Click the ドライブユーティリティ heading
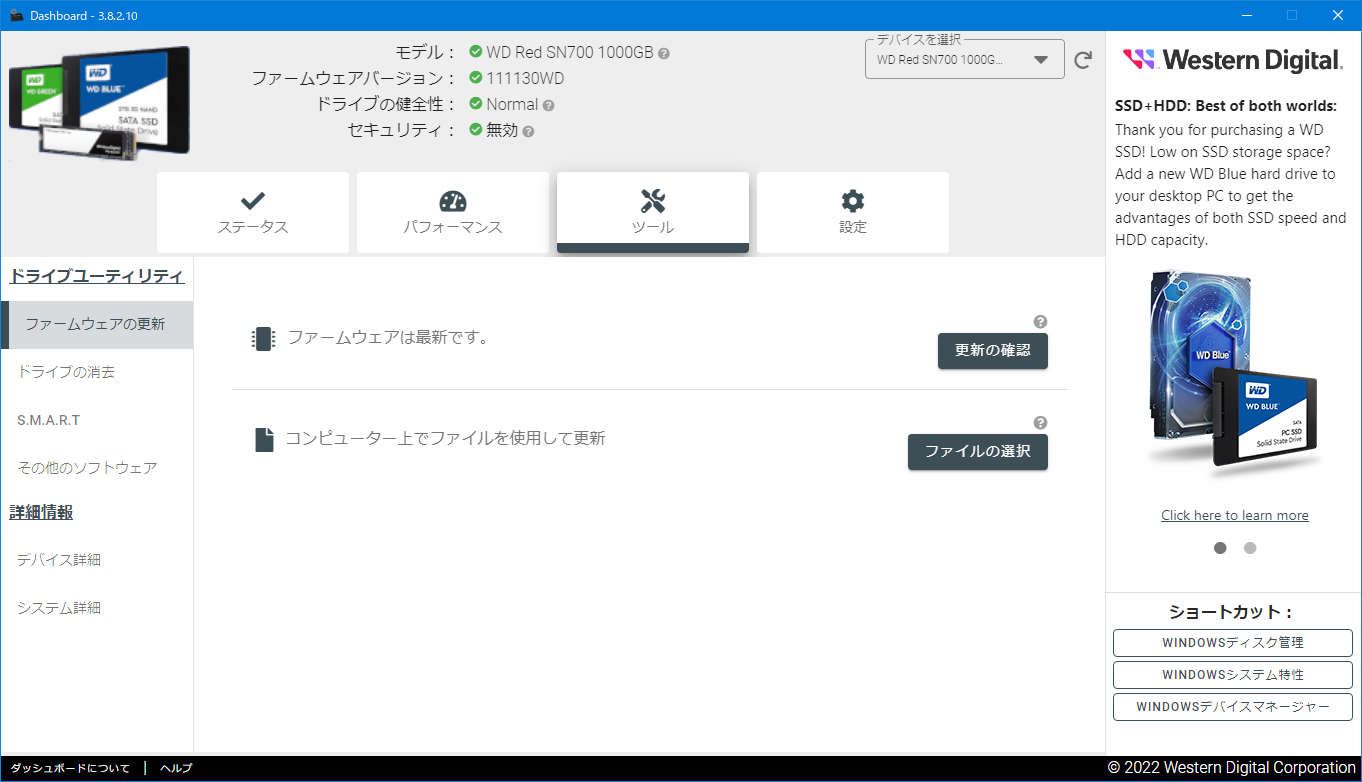Viewport: 1362px width, 782px height. point(97,276)
